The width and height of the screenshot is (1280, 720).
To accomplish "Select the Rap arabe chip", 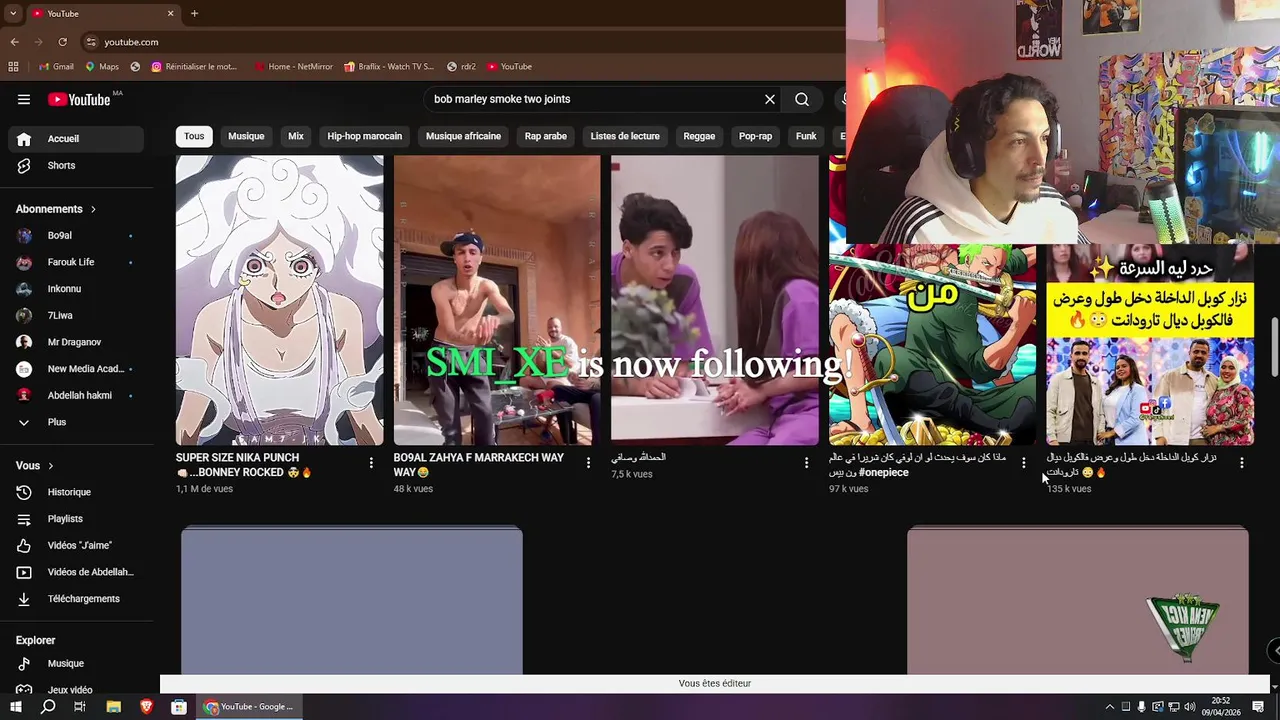I will pos(546,136).
